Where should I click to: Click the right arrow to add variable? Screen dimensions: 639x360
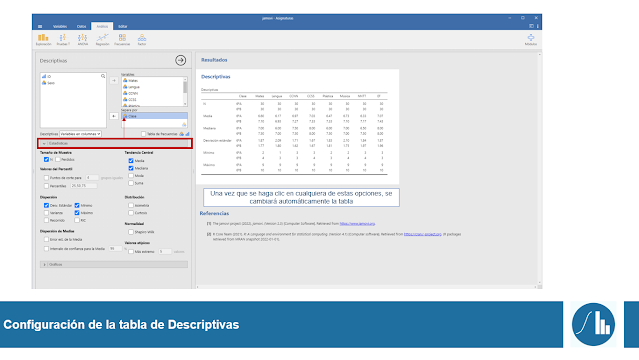114,80
